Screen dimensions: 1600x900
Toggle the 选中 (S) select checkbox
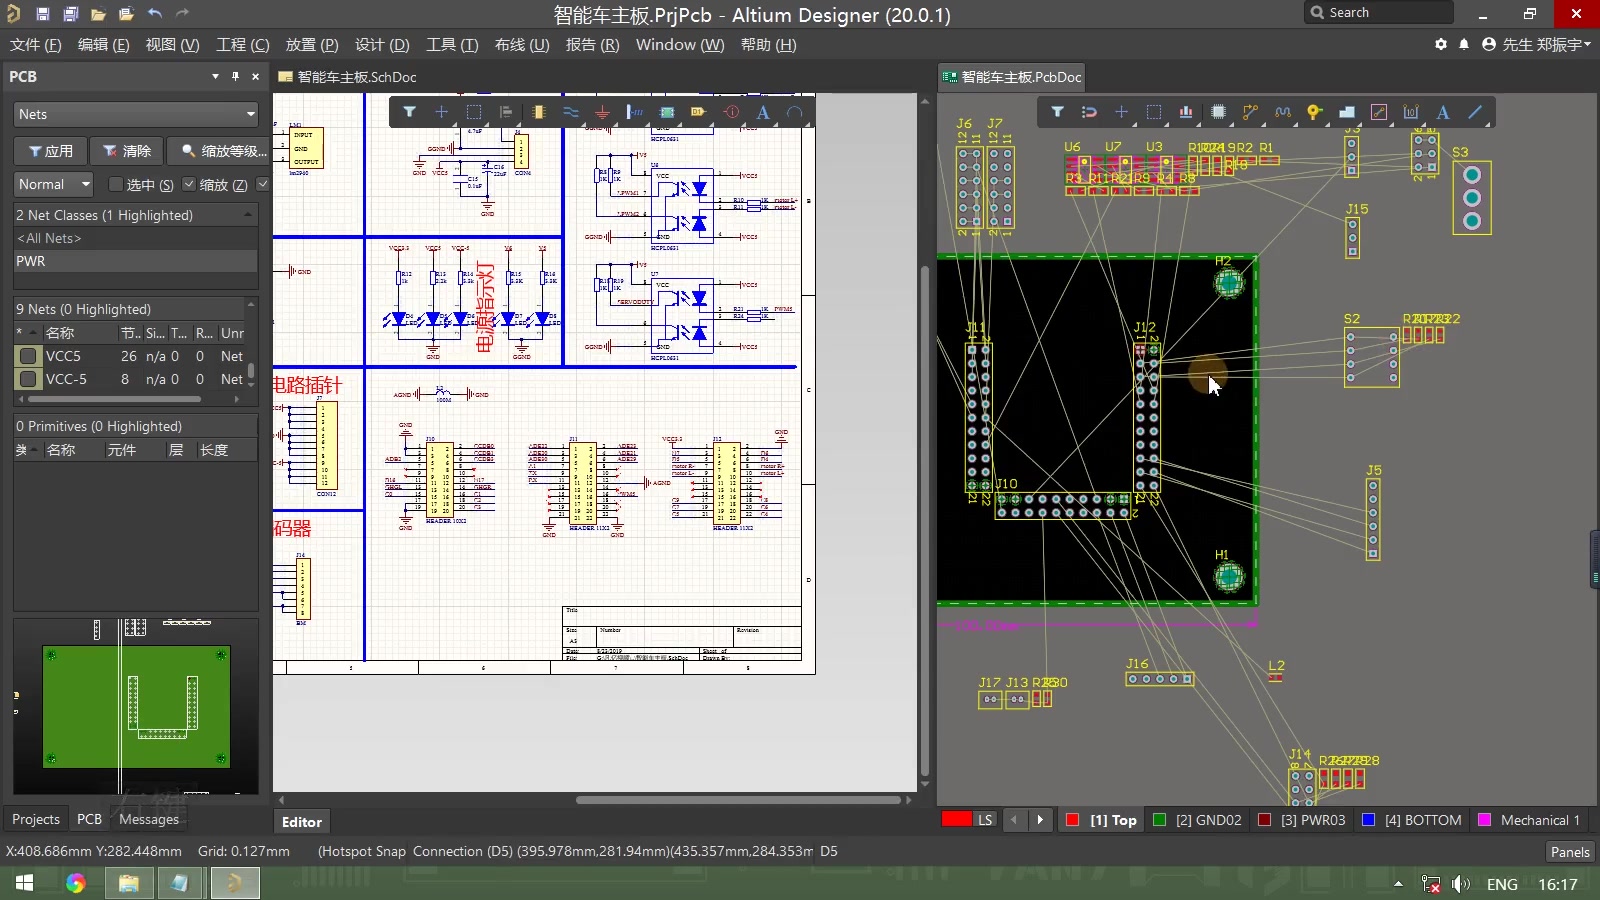point(116,184)
